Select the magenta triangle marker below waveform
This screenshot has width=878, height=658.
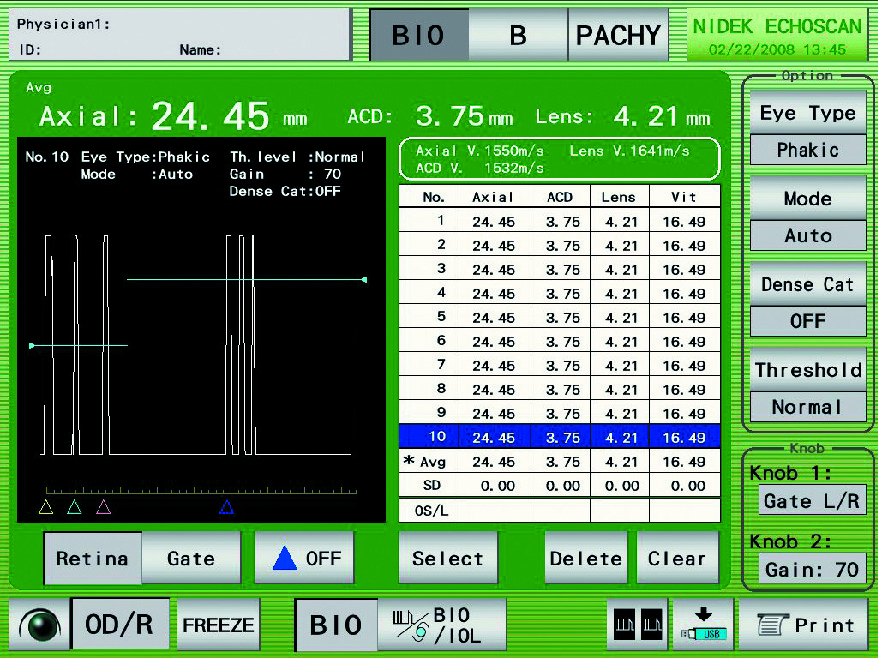pos(104,507)
